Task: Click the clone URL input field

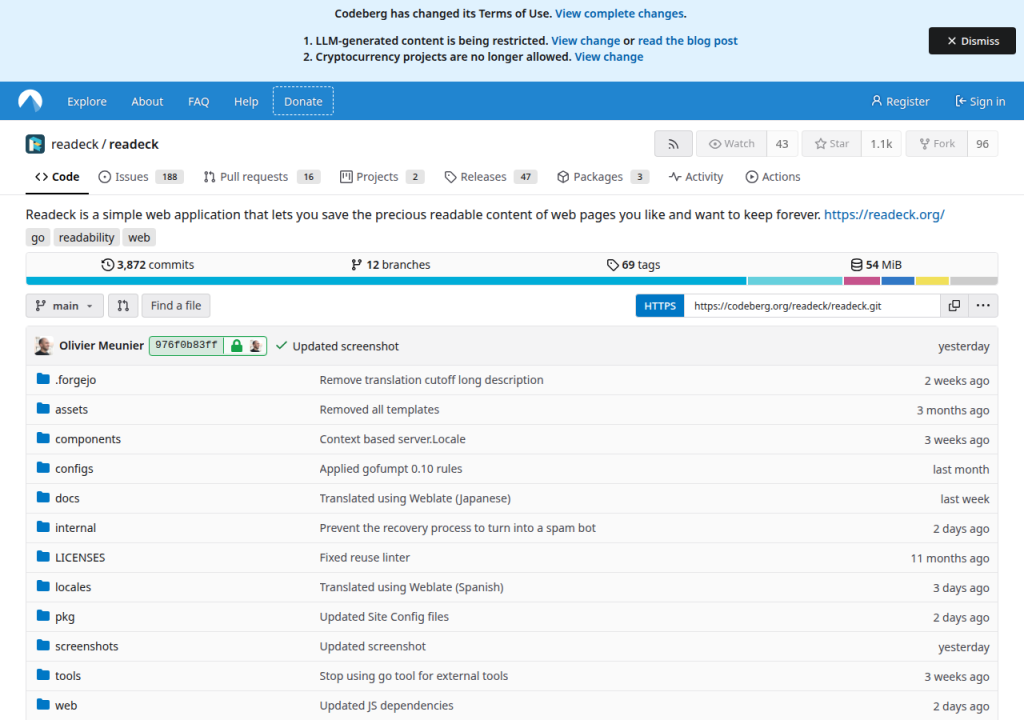Action: pos(812,305)
